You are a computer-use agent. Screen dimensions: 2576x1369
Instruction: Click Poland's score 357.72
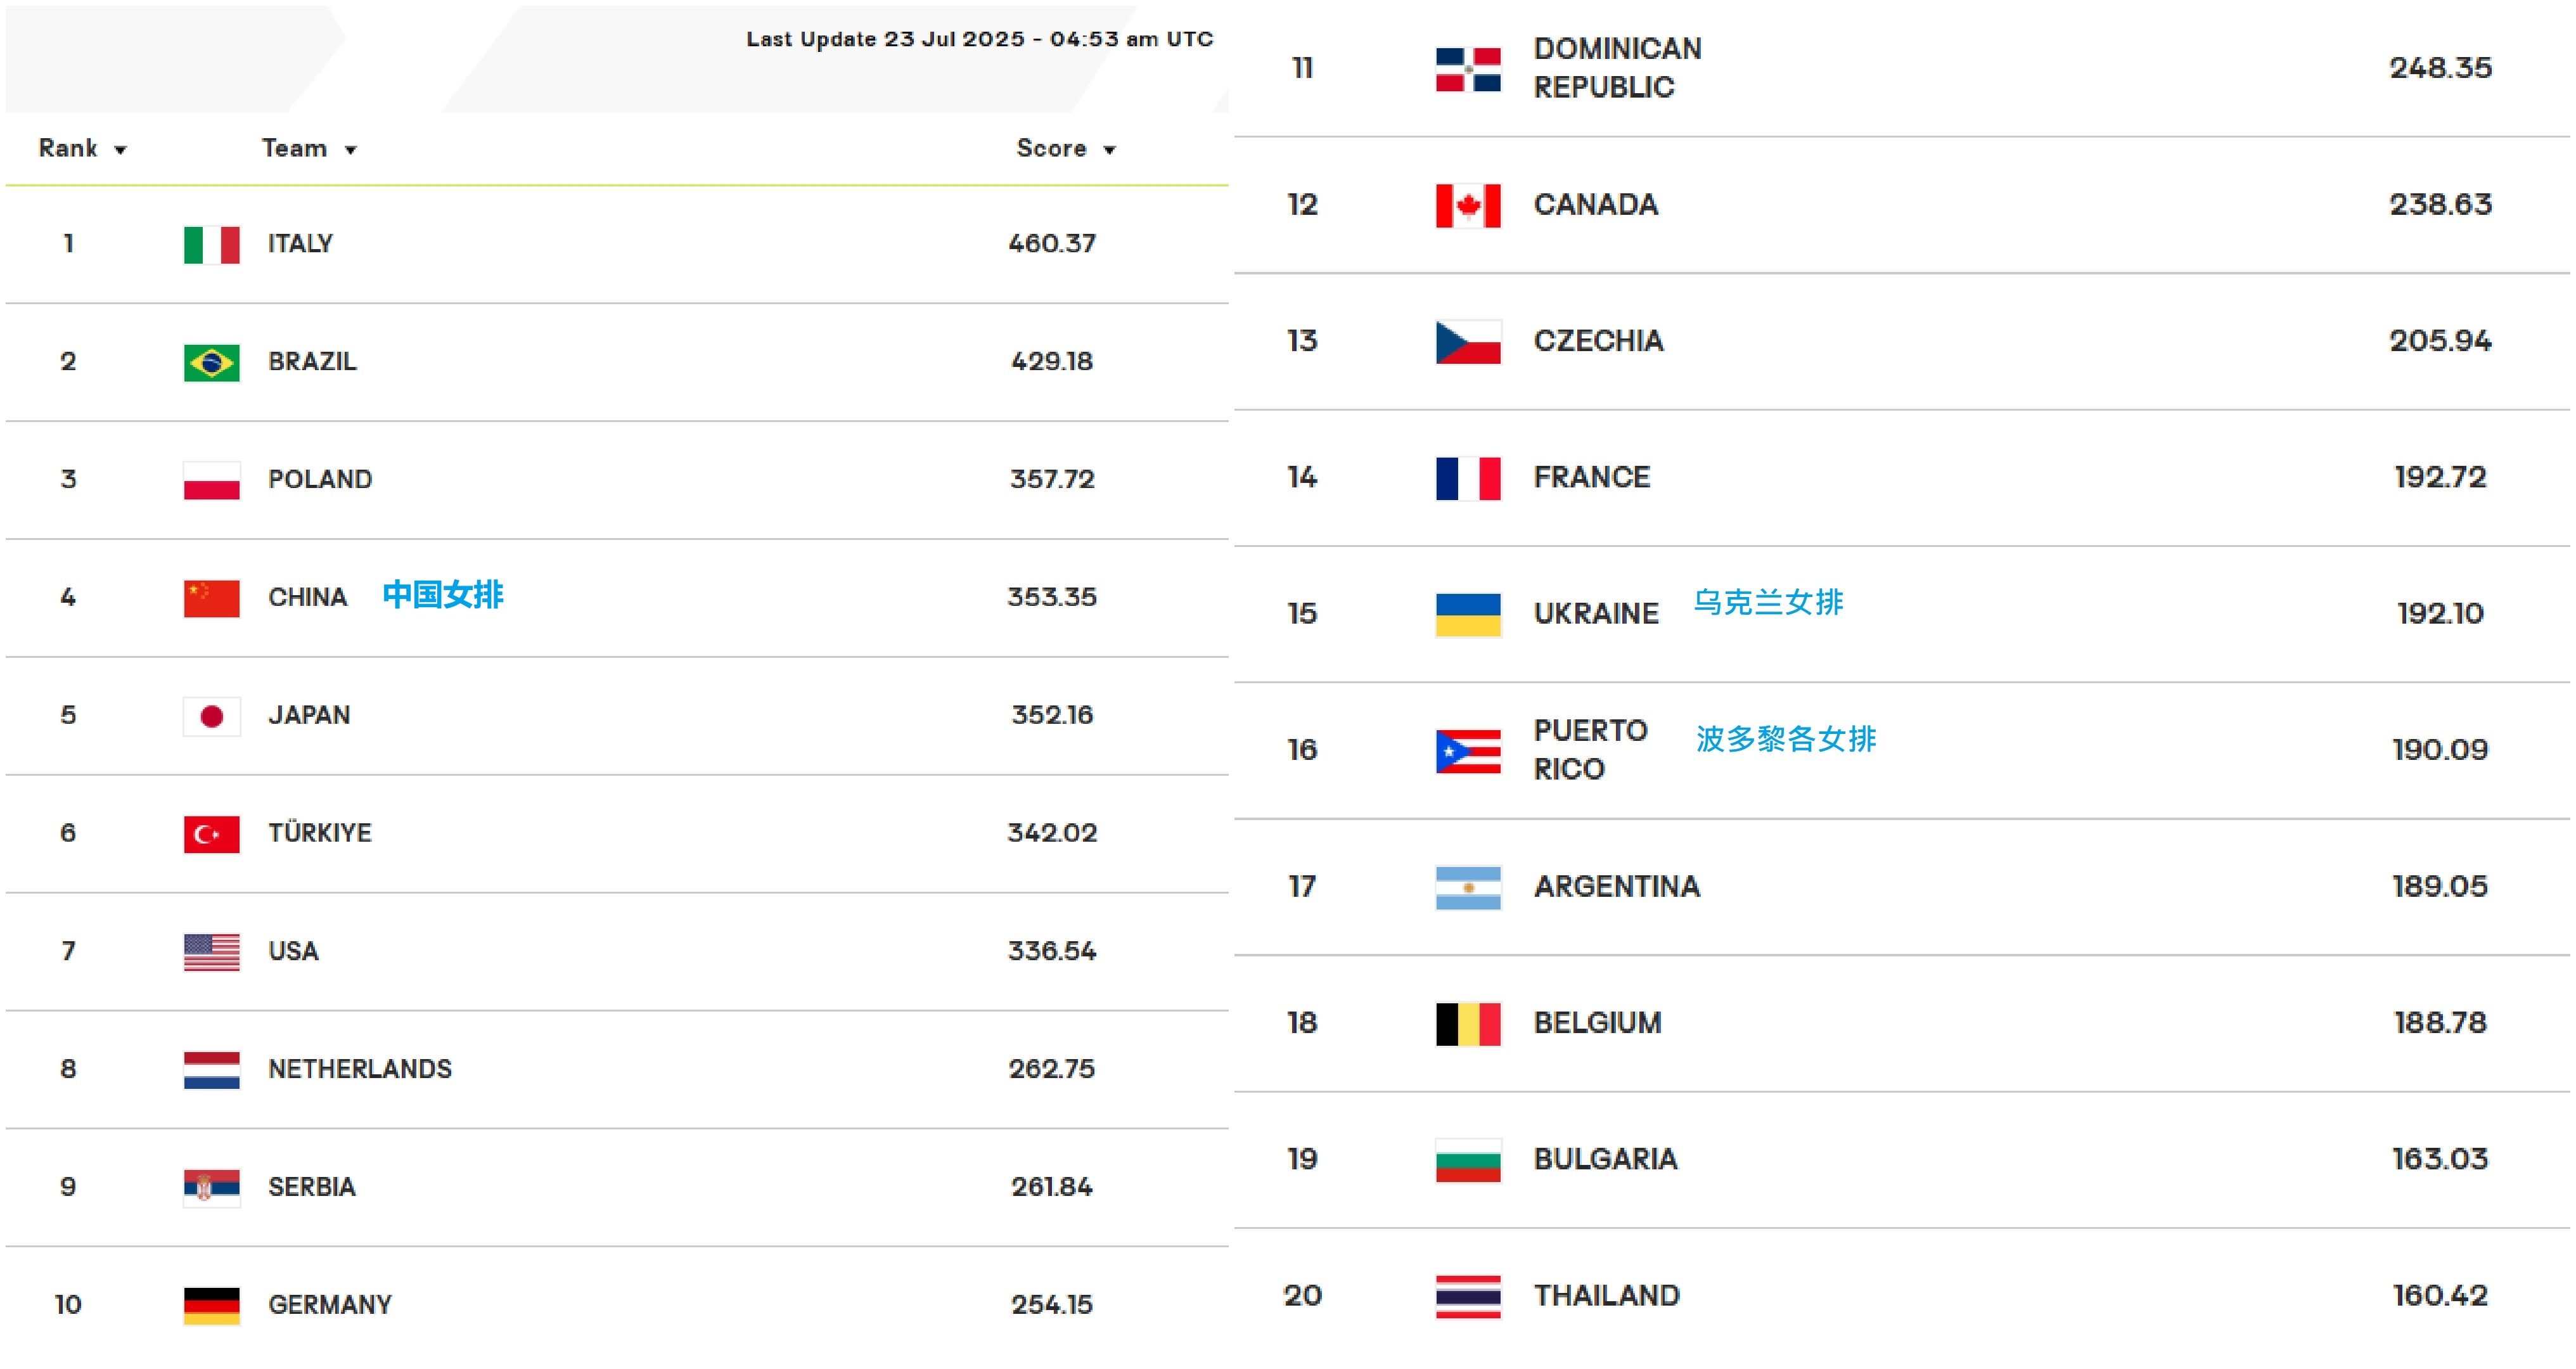(x=1052, y=479)
